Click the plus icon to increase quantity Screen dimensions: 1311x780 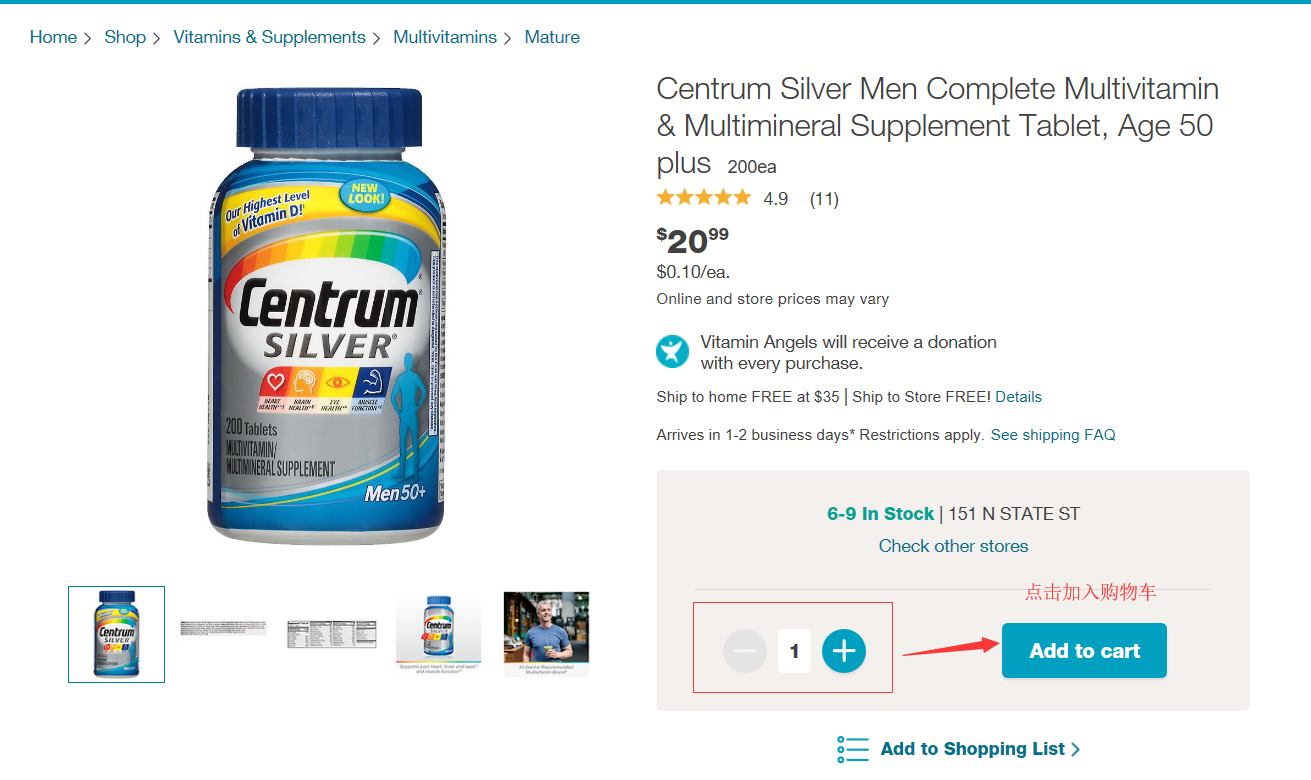(844, 651)
